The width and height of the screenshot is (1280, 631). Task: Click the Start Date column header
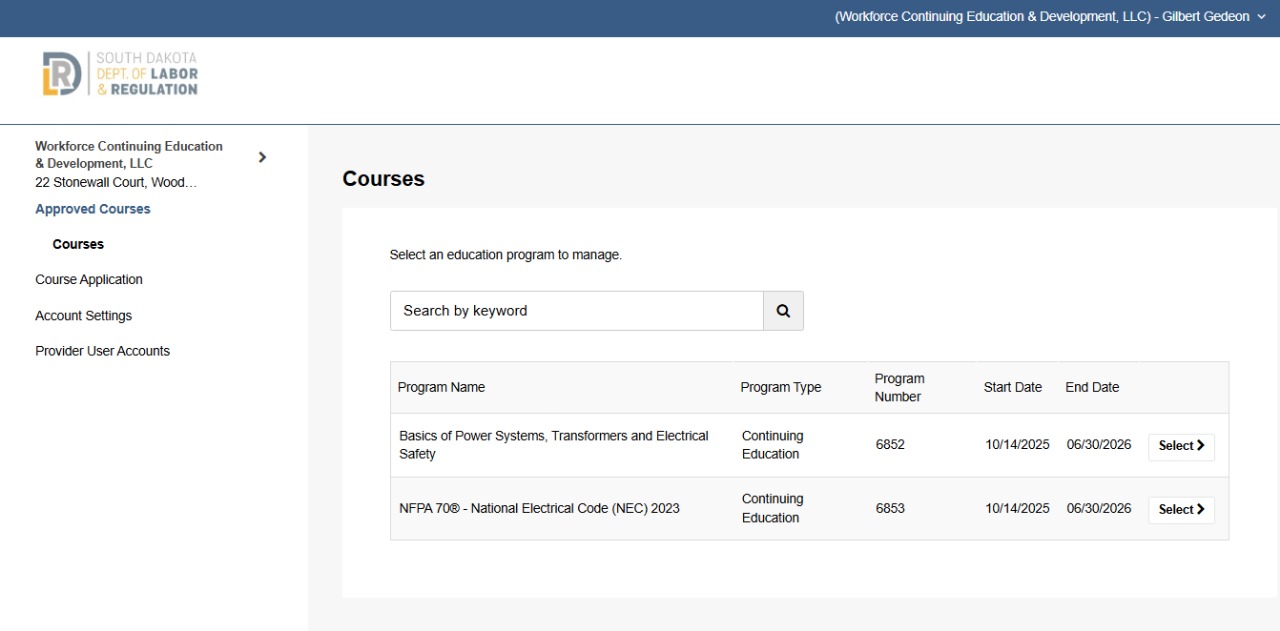(1012, 387)
